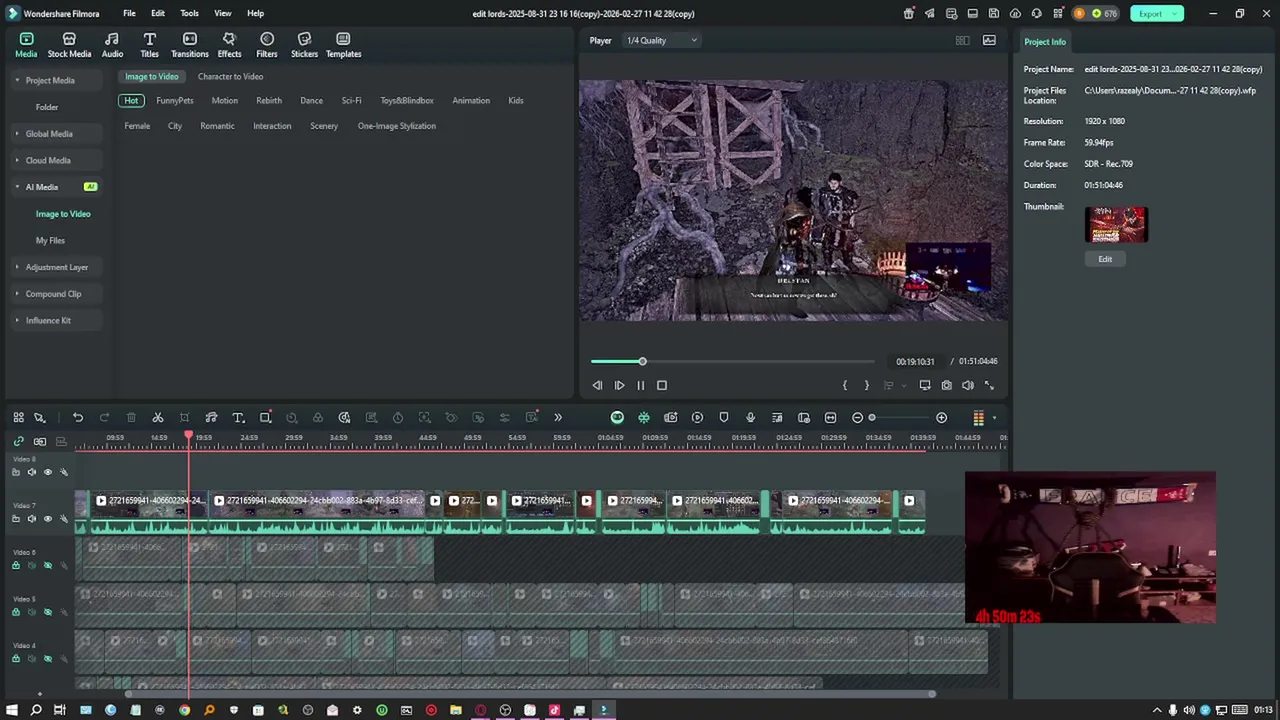Click the player progress bar handle
1280x720 pixels.
pos(642,362)
